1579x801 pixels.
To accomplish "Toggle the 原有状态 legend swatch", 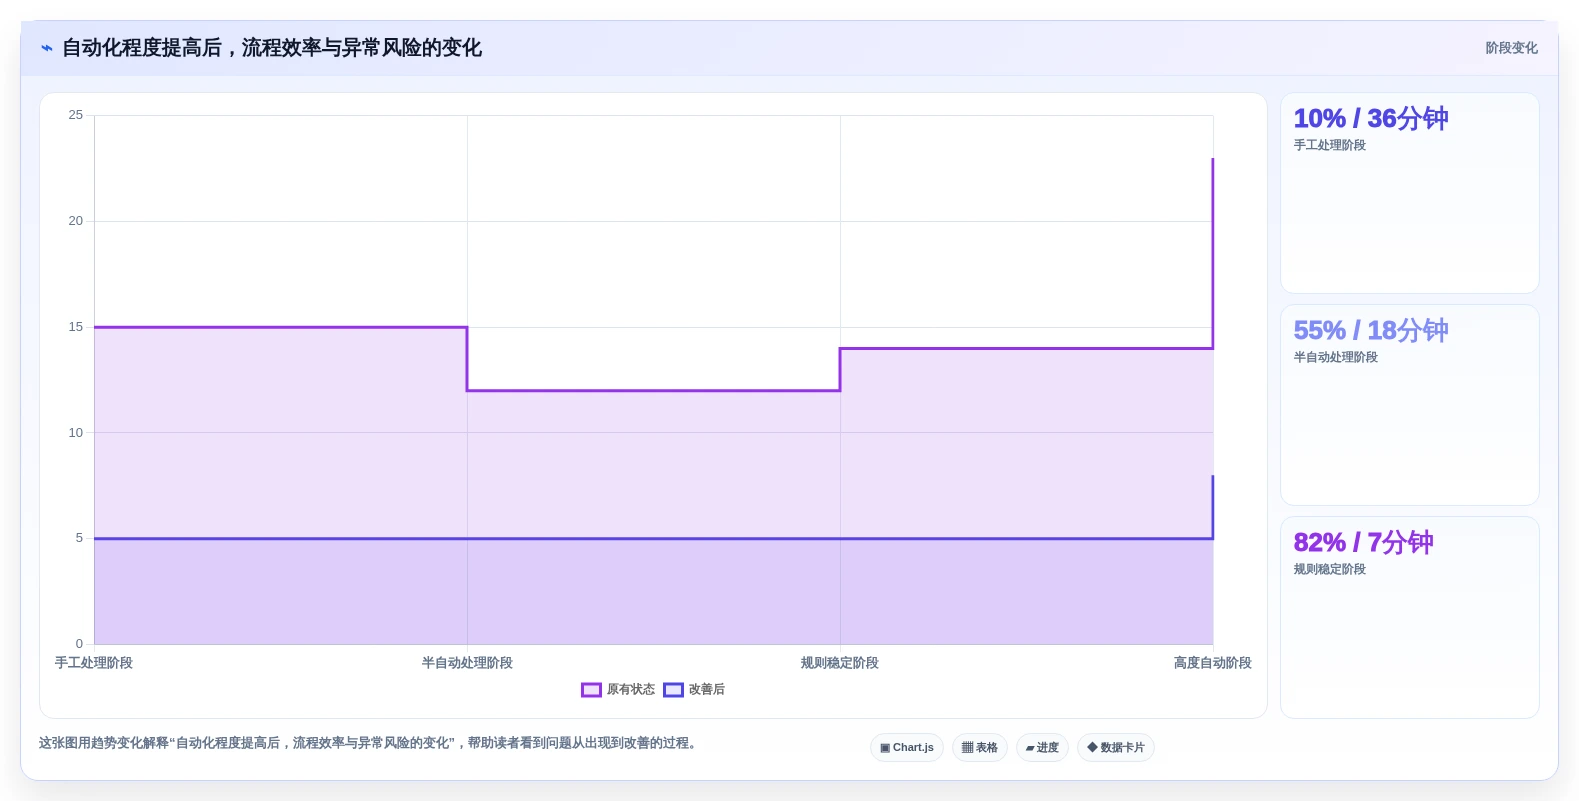I will tap(591, 690).
